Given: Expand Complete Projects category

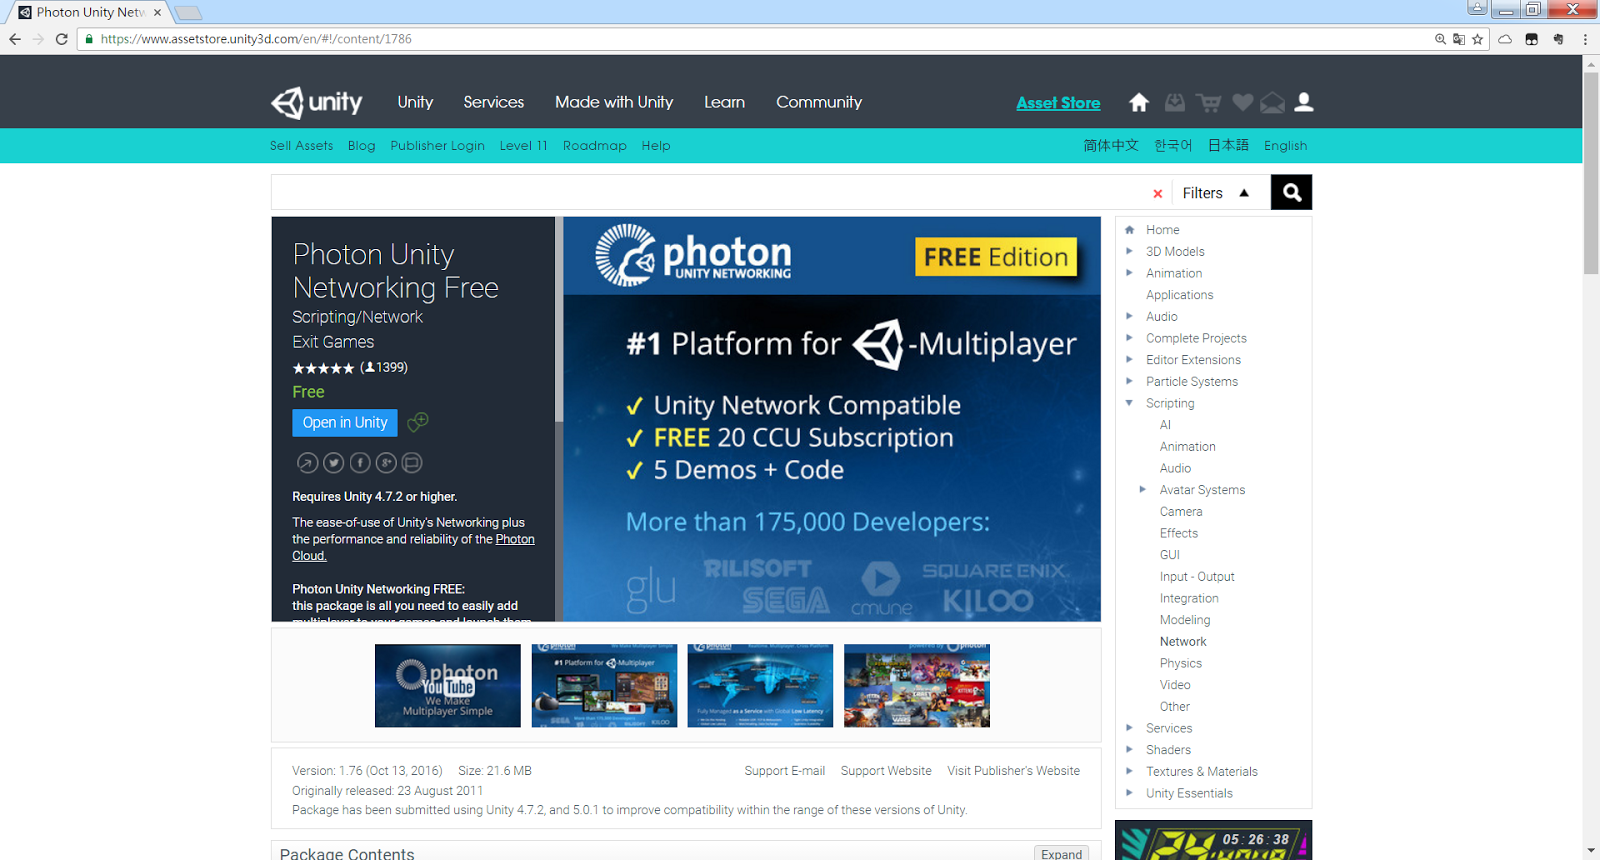Looking at the screenshot, I should (1129, 338).
